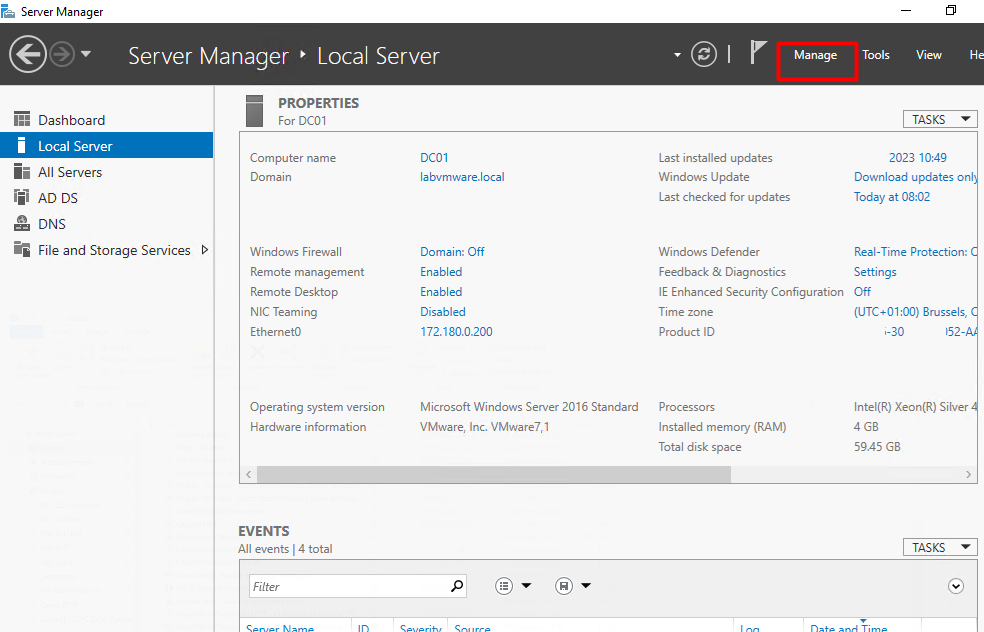The height and width of the screenshot is (632, 984).
Task: Open dropdown arrow next to list criteria icon
Action: click(527, 586)
